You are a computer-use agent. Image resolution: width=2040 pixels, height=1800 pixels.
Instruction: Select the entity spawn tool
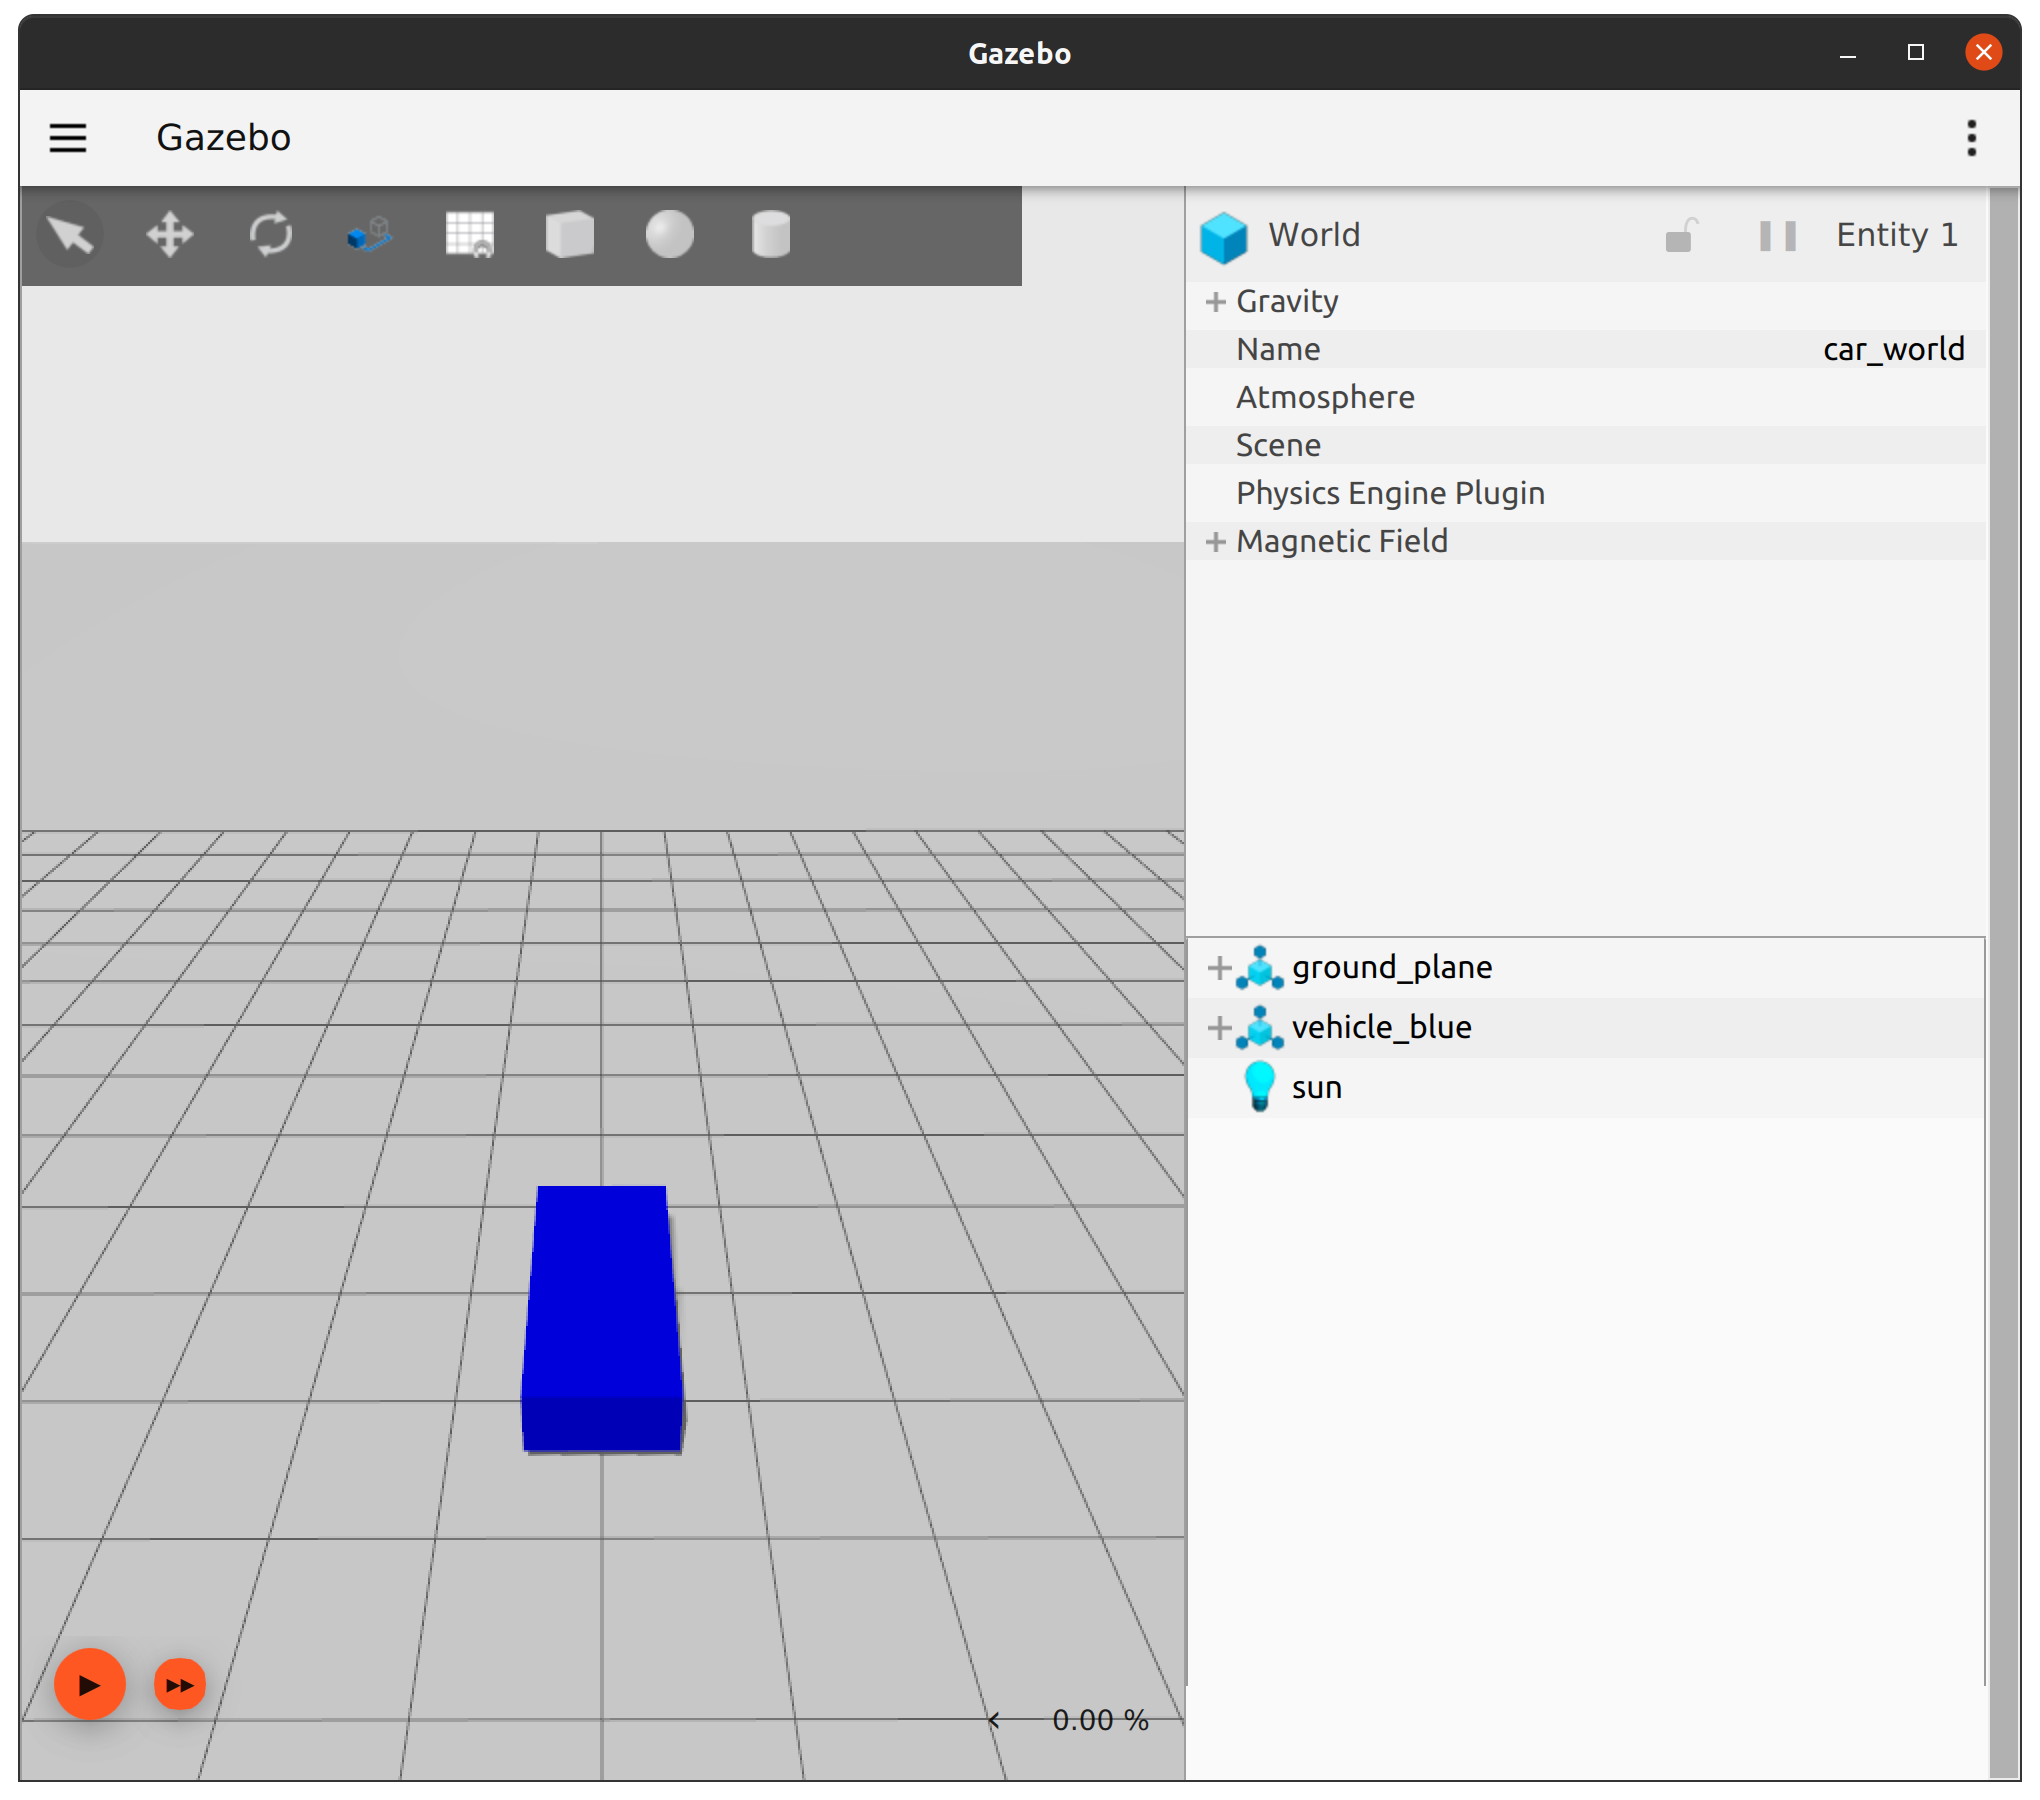pos(368,235)
